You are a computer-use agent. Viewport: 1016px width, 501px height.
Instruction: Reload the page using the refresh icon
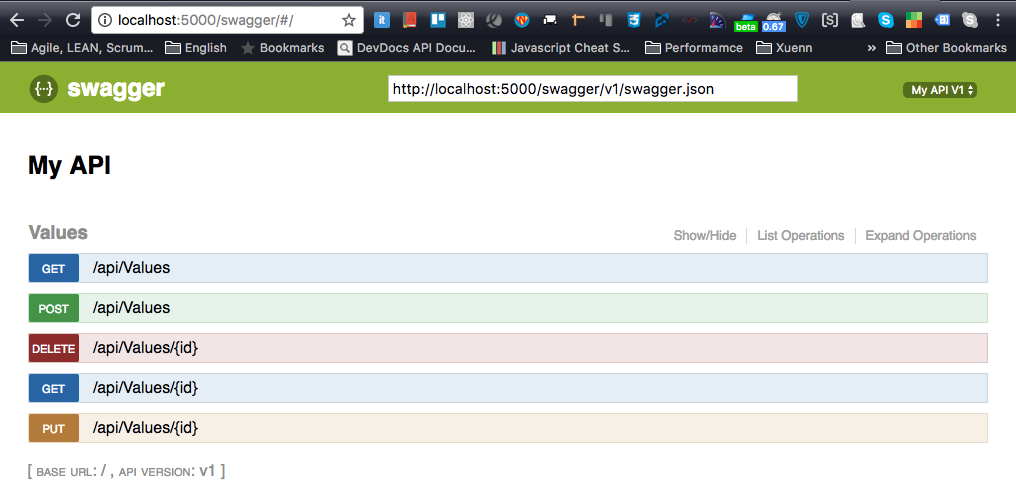coord(73,20)
